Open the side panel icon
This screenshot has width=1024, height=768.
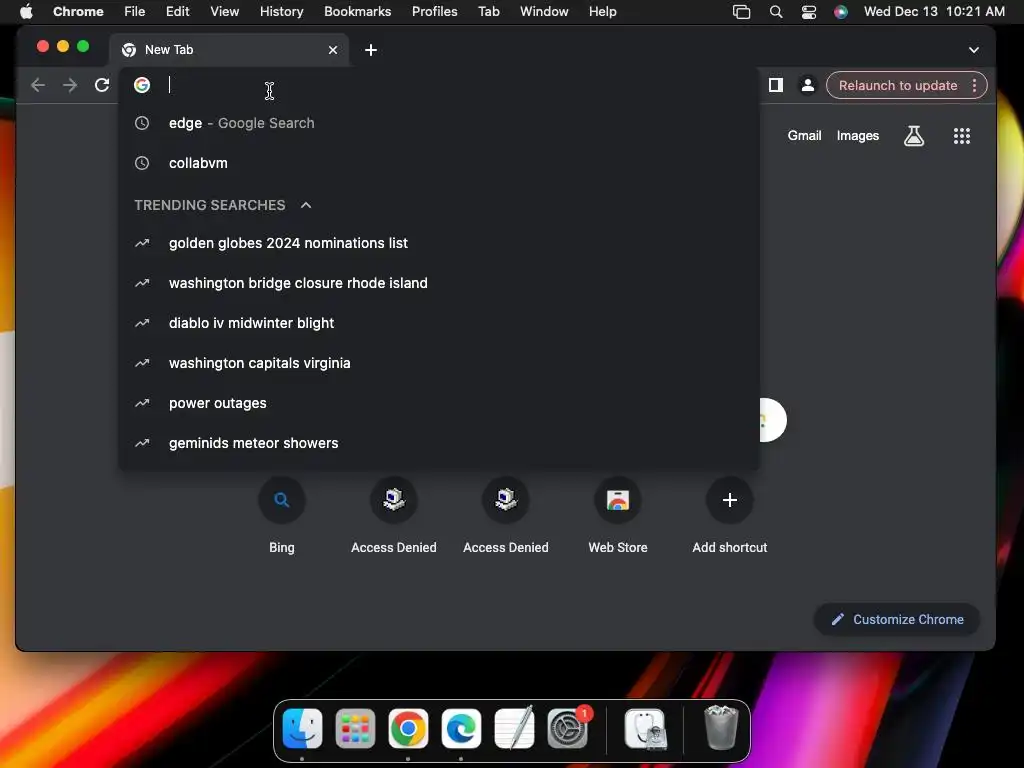(x=776, y=85)
